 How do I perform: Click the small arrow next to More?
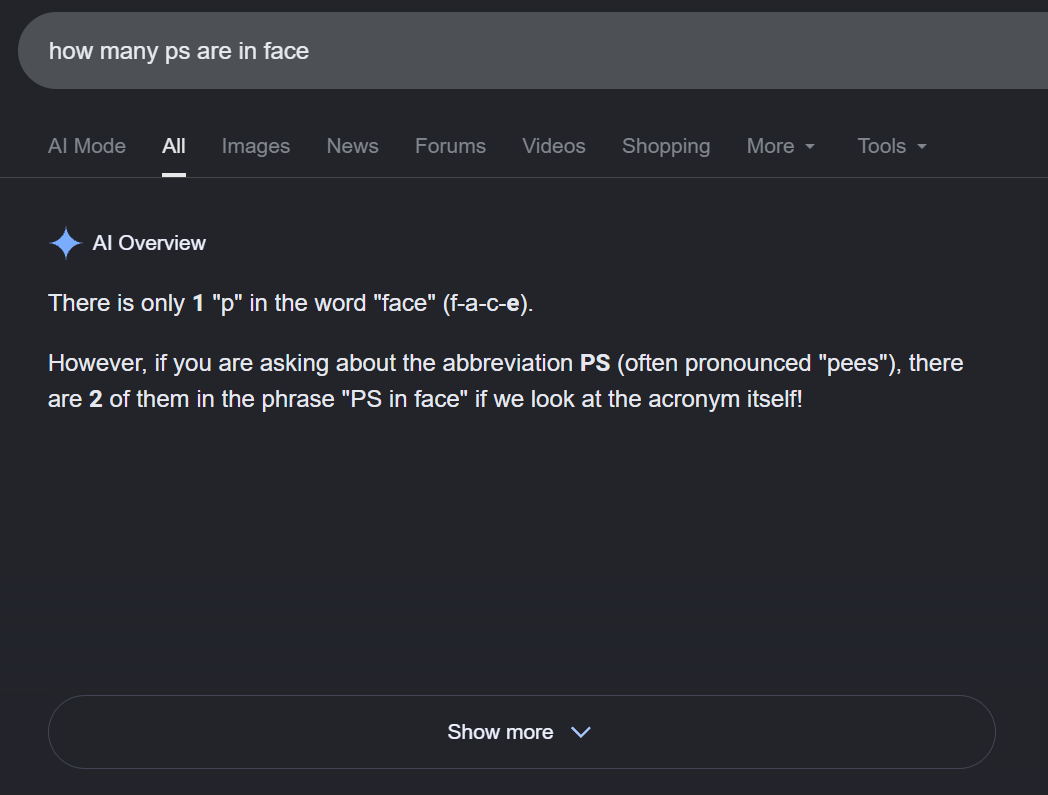[x=810, y=146]
